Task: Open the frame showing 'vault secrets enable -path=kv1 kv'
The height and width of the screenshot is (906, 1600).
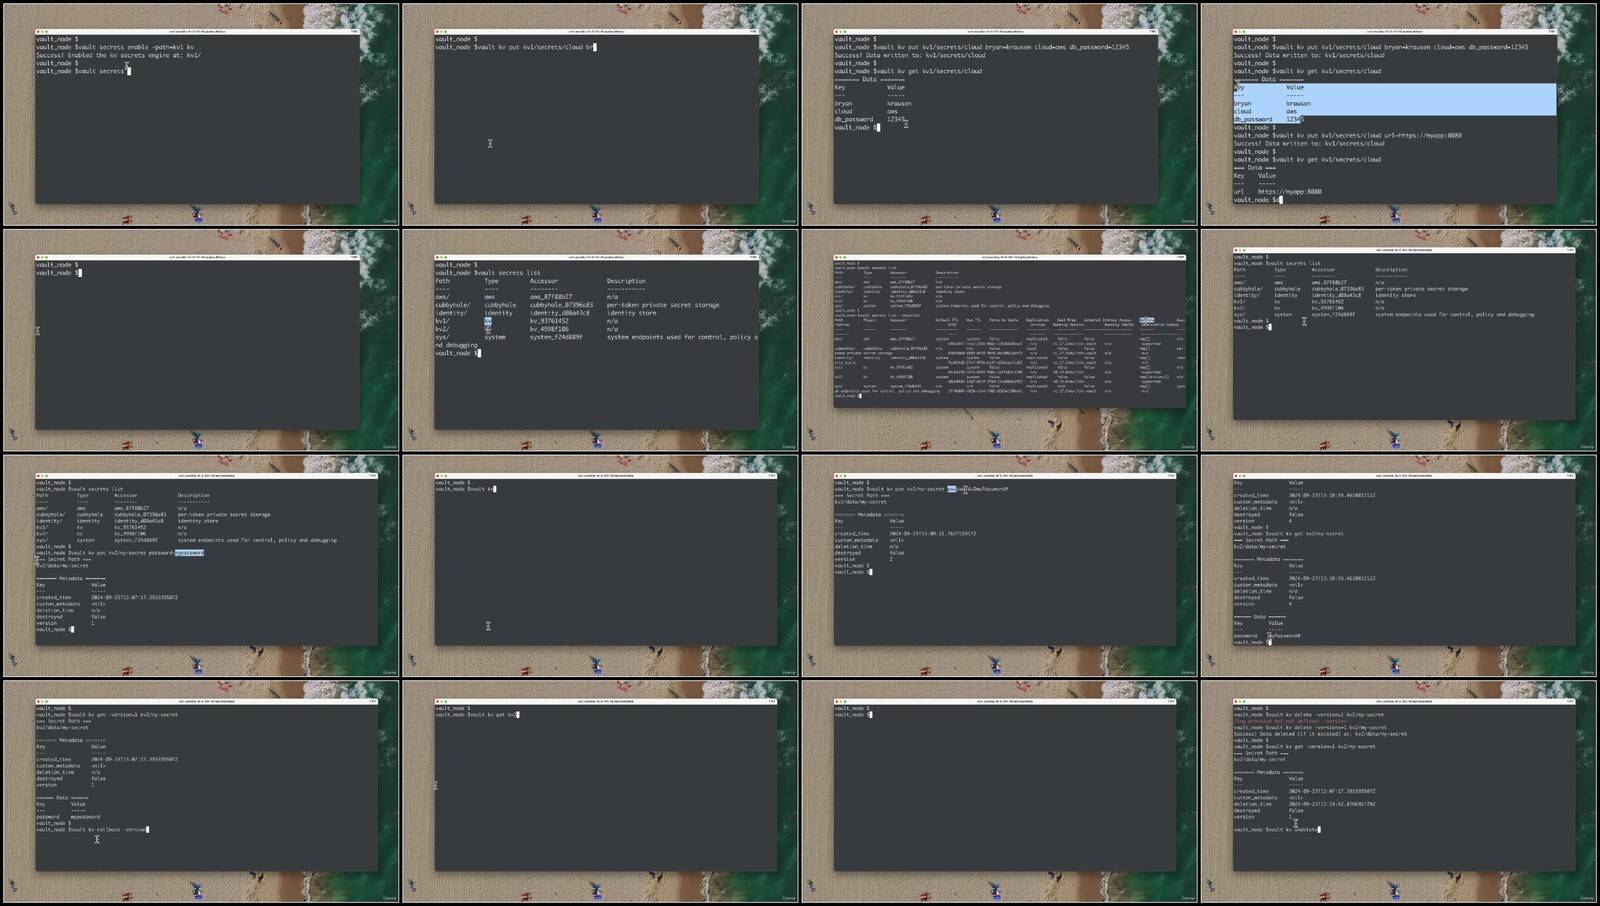Action: pos(200,115)
